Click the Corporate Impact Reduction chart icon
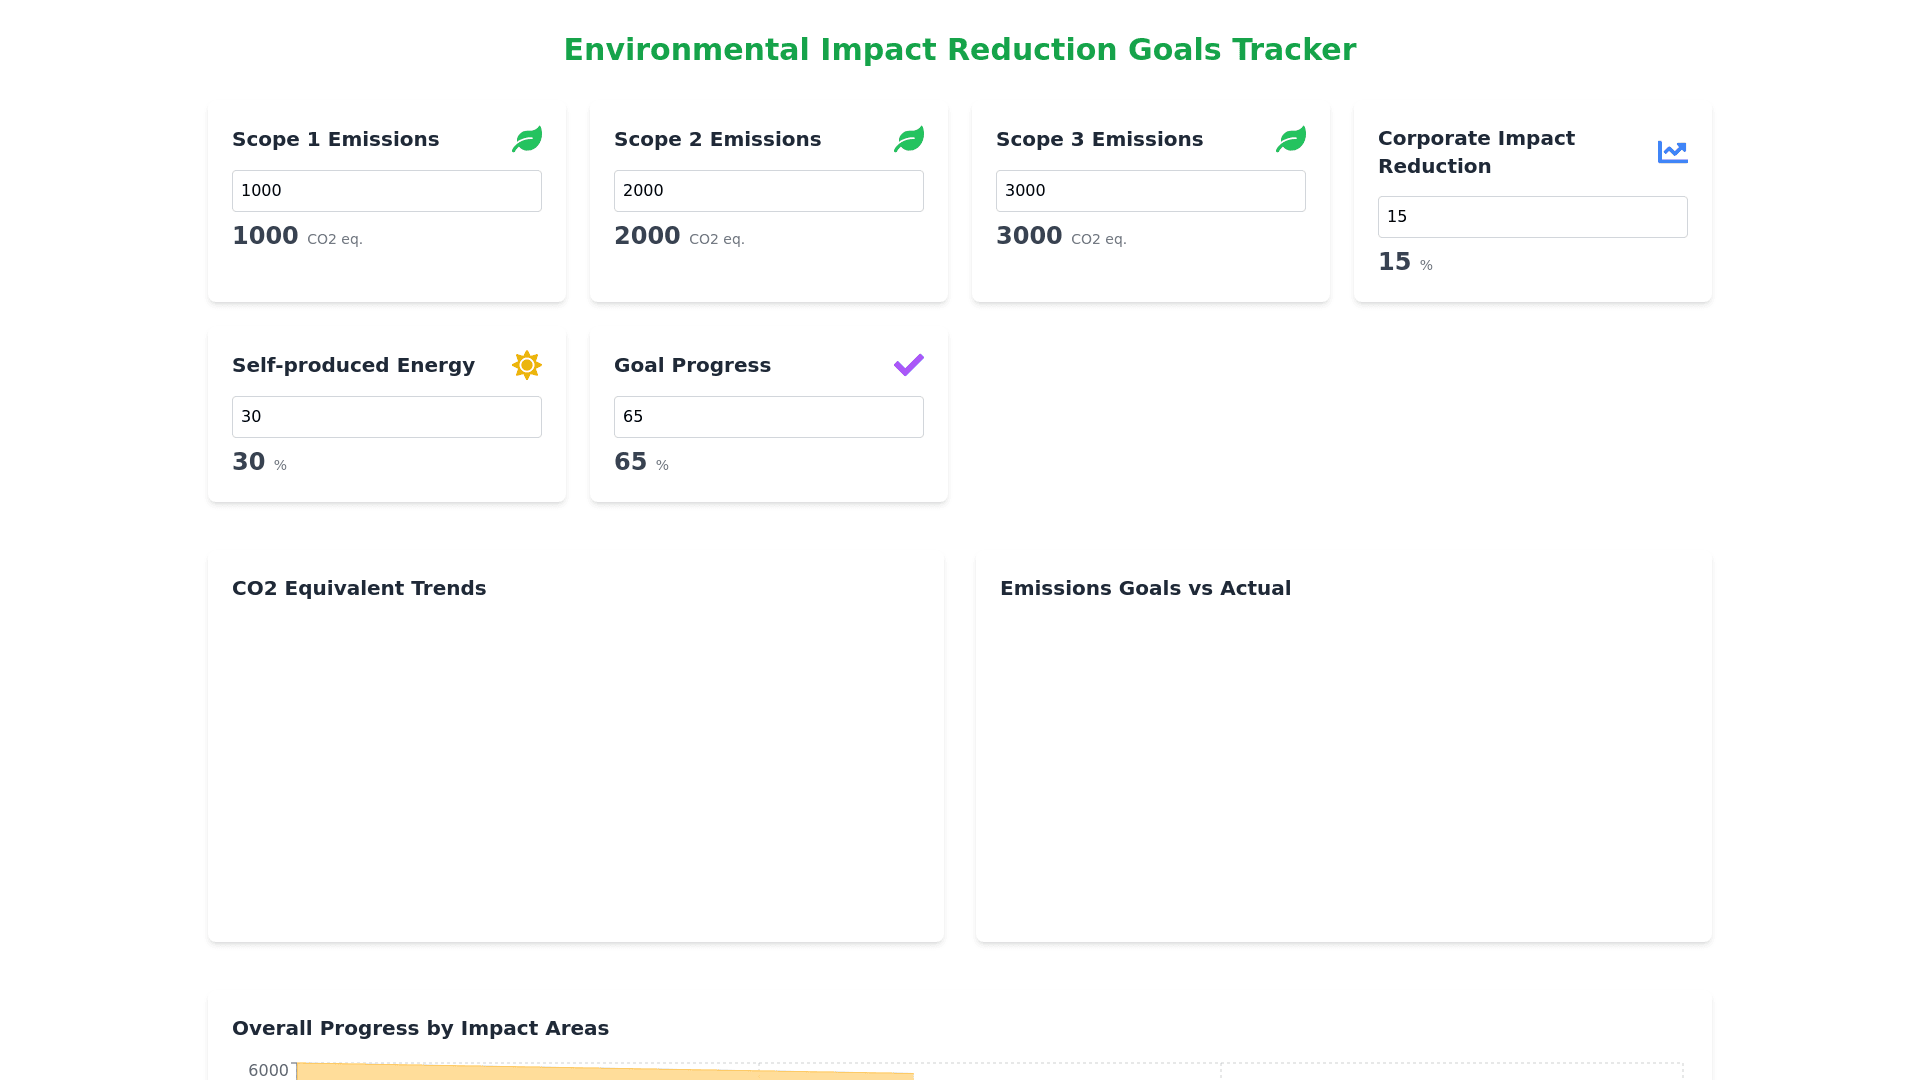The image size is (1920, 1080). 1672,152
